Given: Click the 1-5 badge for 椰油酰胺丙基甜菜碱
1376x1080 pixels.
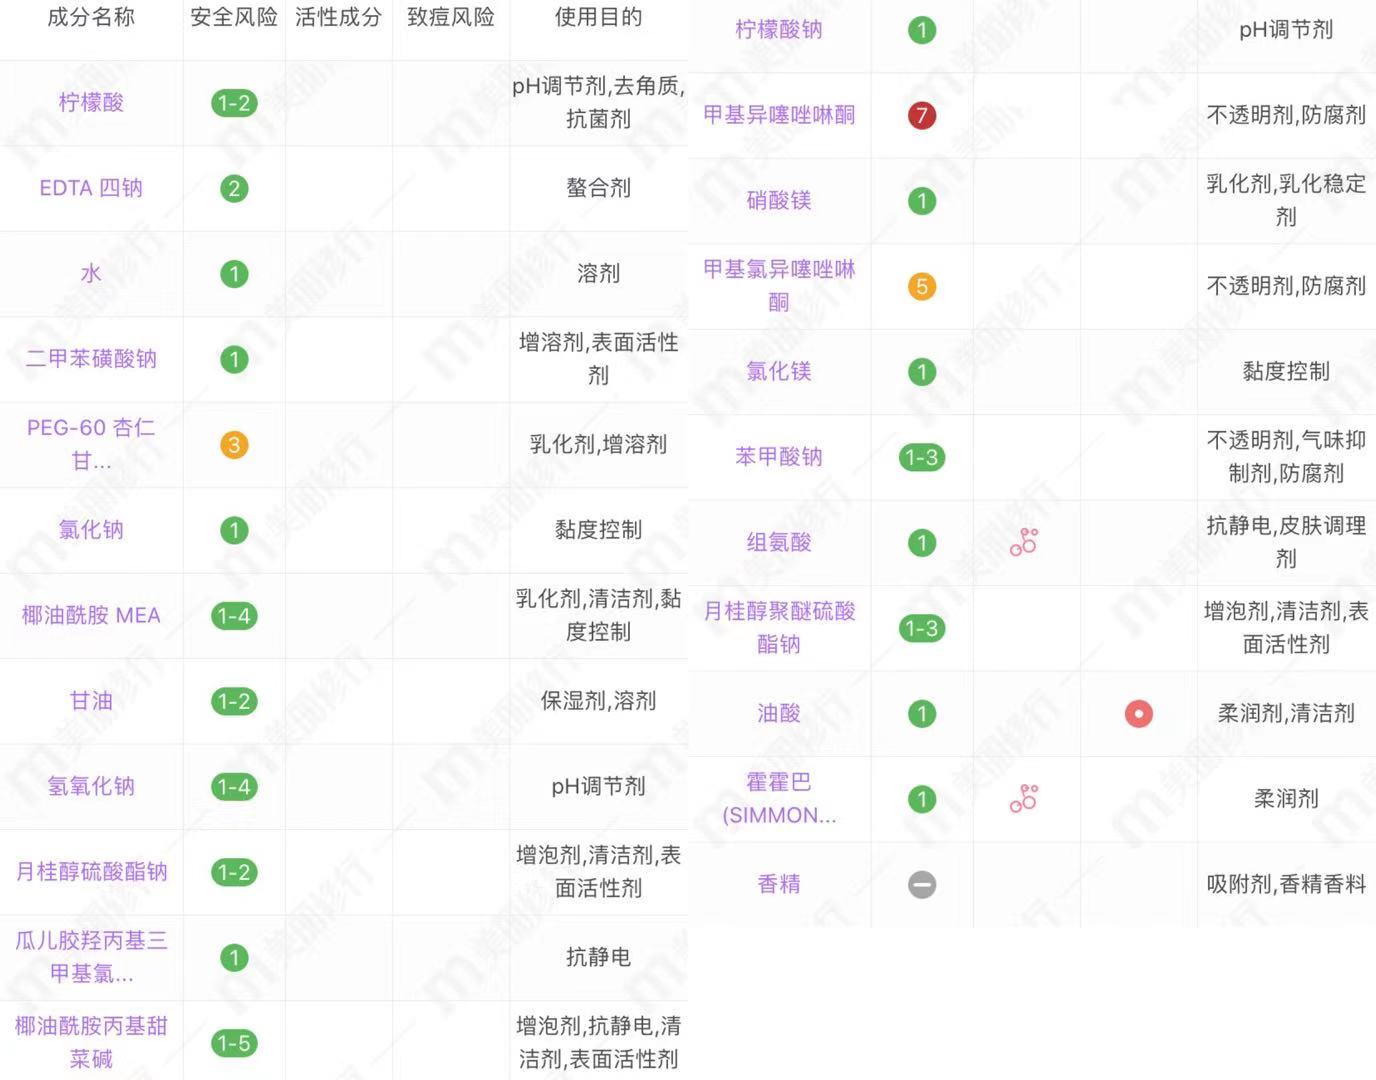Looking at the screenshot, I should (234, 1042).
